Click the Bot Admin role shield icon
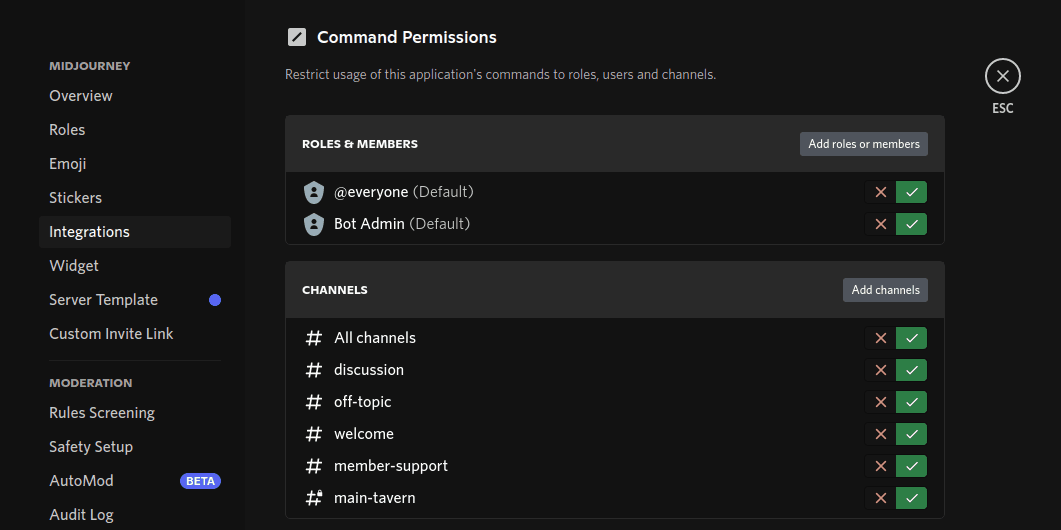 tap(314, 224)
